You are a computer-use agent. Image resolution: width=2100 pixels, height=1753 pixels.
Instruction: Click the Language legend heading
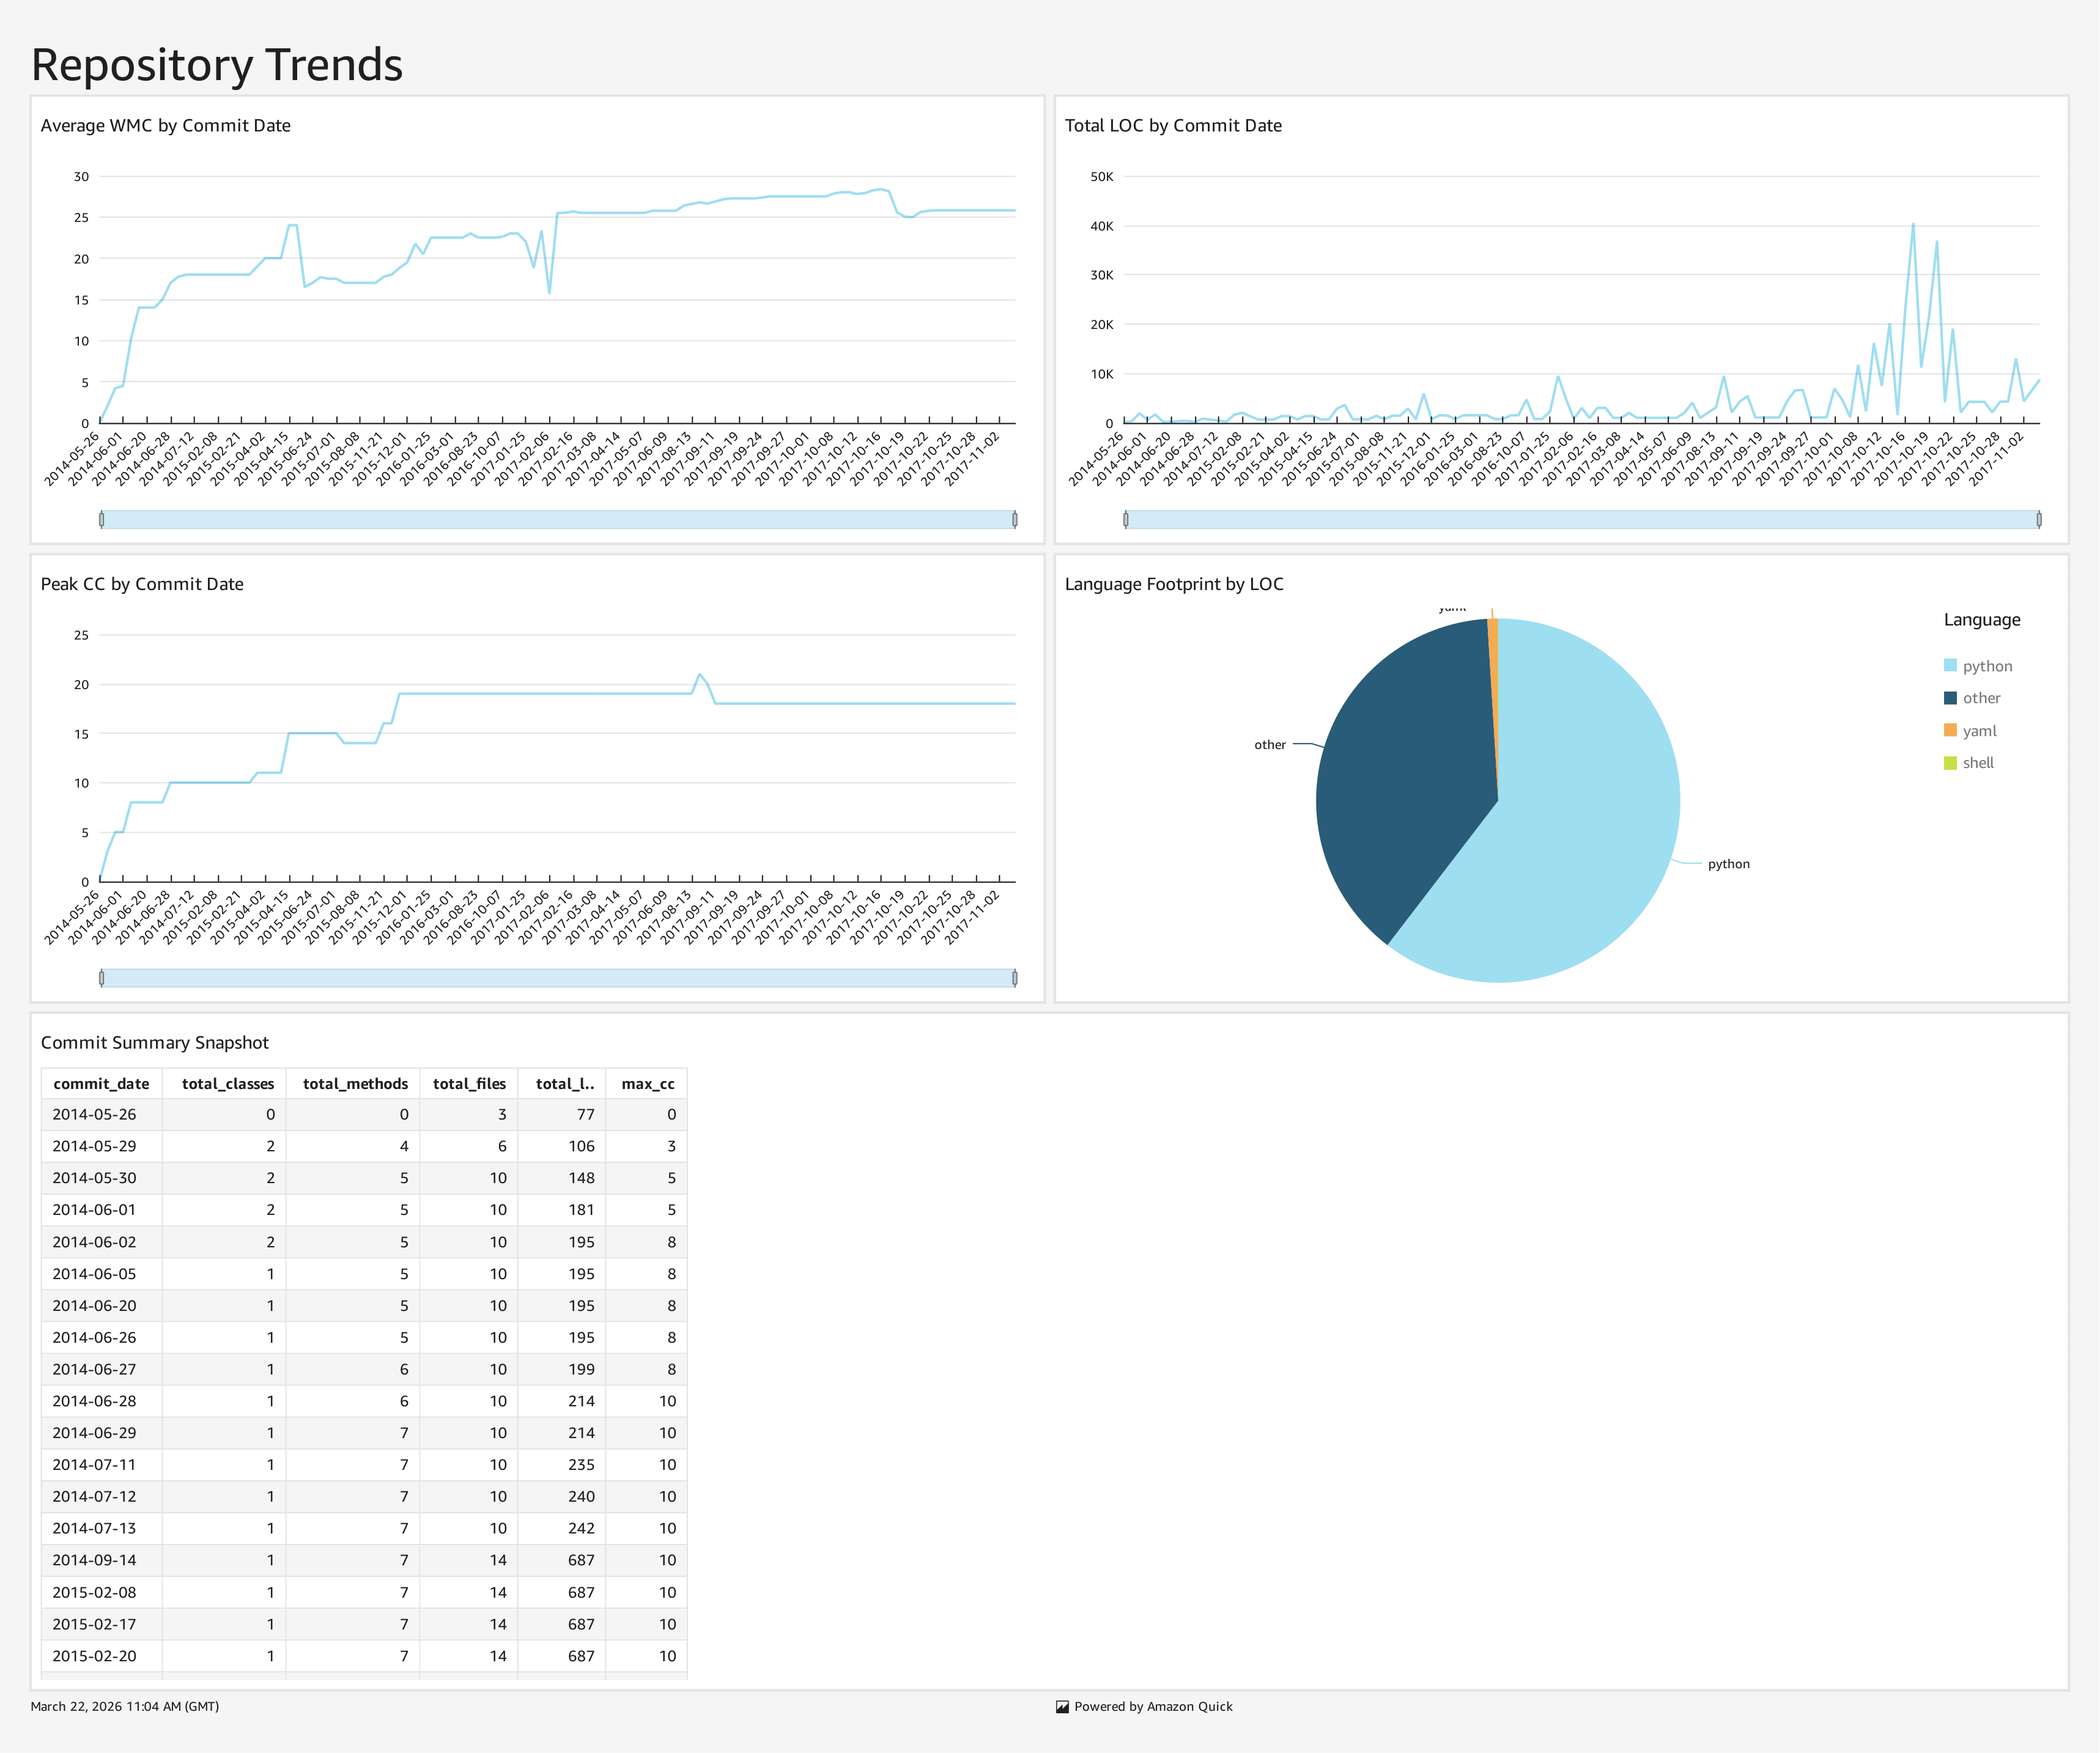pos(1982,620)
